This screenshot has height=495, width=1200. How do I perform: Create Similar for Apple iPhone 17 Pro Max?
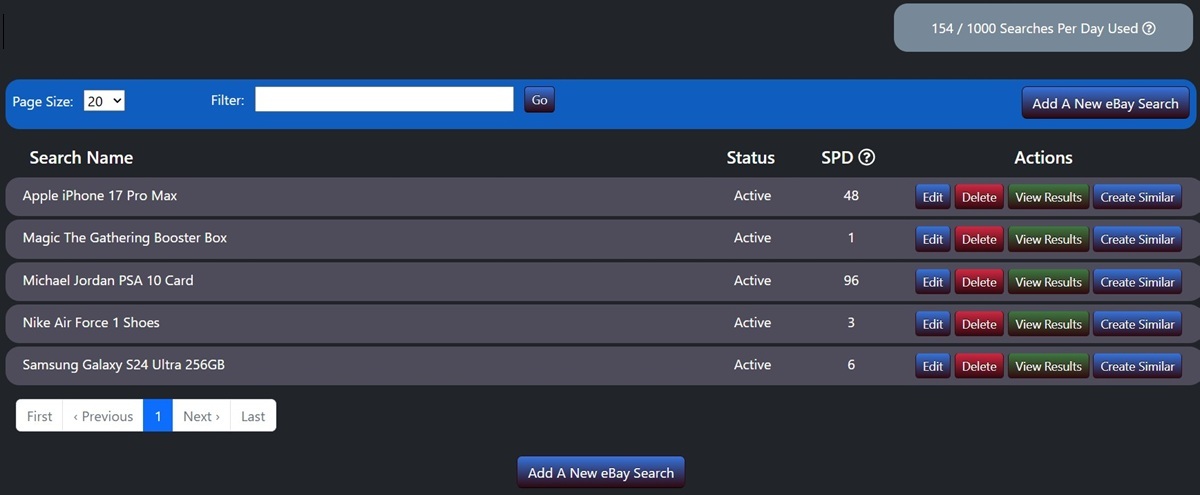coord(1137,197)
